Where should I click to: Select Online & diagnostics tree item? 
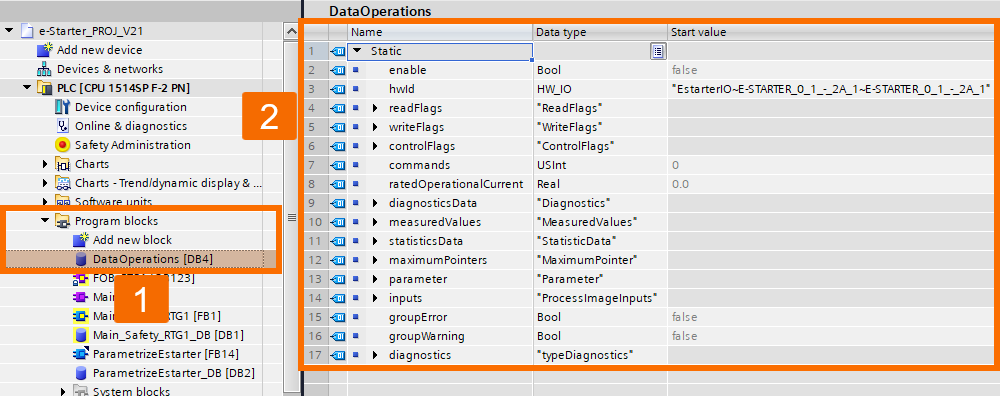pyautogui.click(x=131, y=126)
